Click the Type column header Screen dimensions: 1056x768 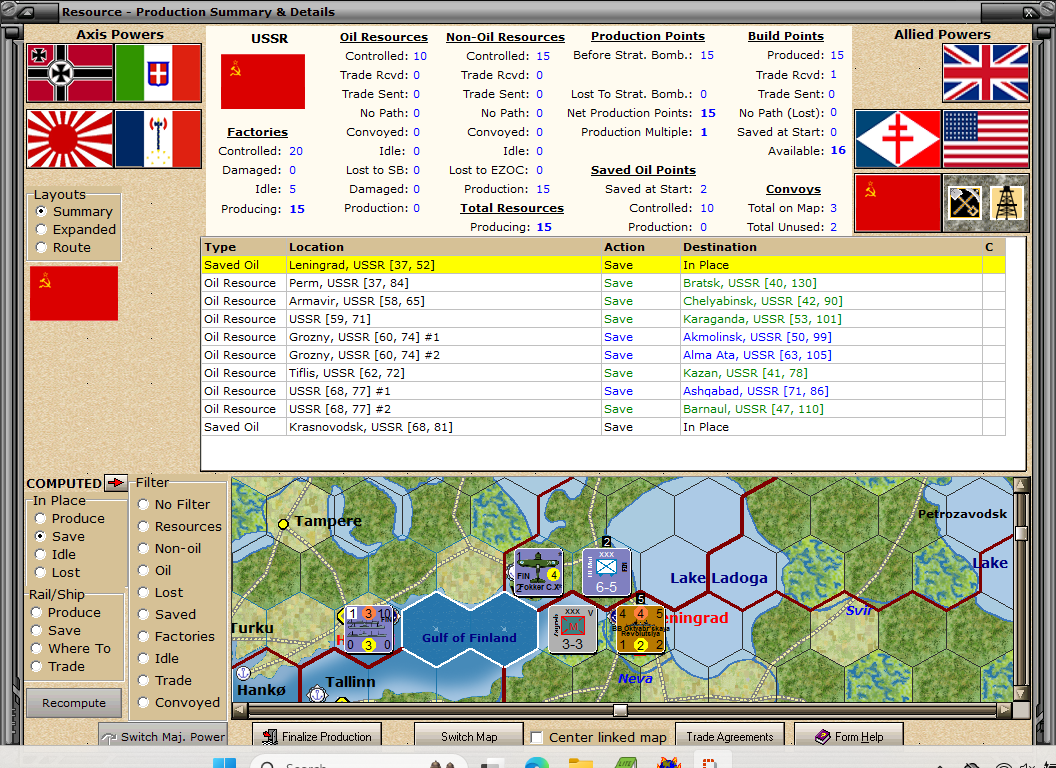(244, 247)
